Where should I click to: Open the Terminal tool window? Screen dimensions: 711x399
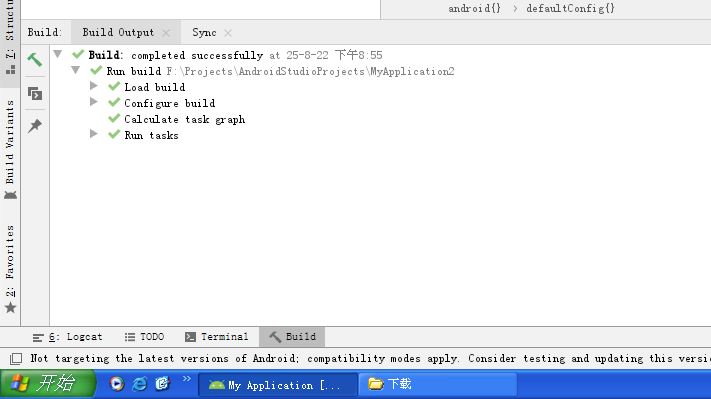click(217, 337)
